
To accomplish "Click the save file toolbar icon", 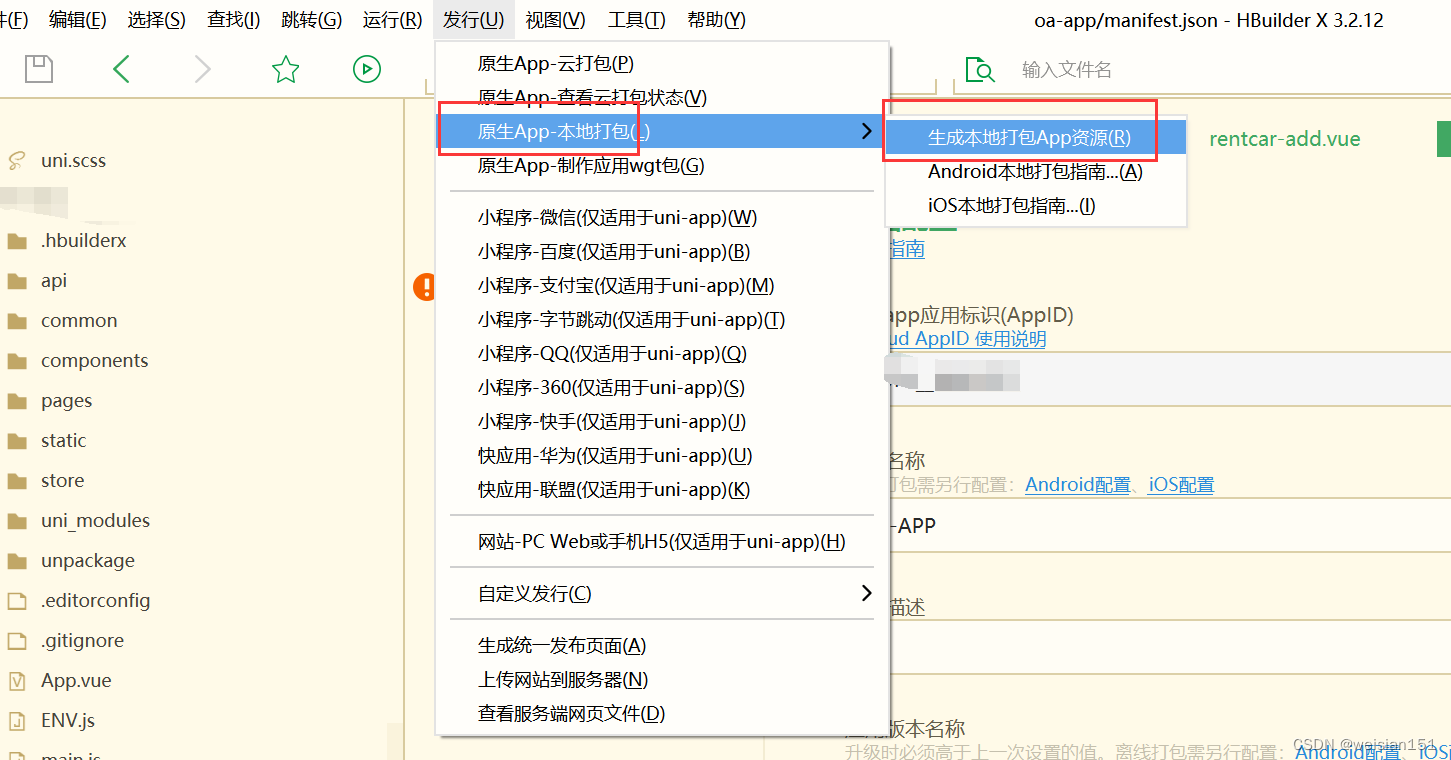I will pos(39,69).
